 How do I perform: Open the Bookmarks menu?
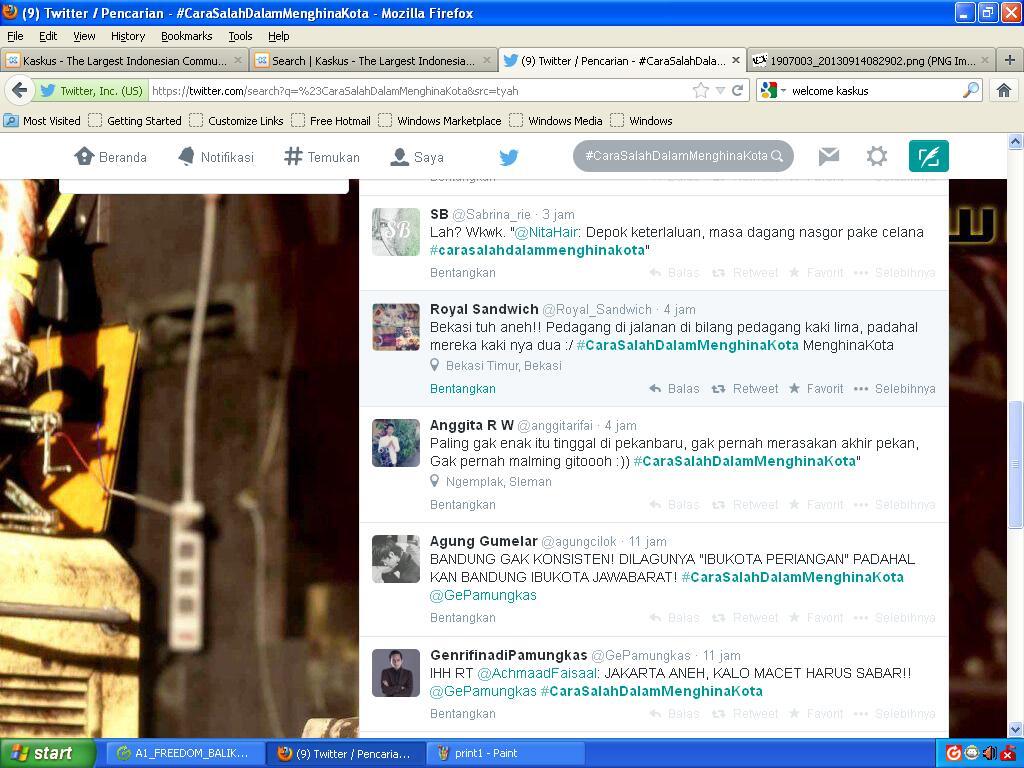(187, 36)
